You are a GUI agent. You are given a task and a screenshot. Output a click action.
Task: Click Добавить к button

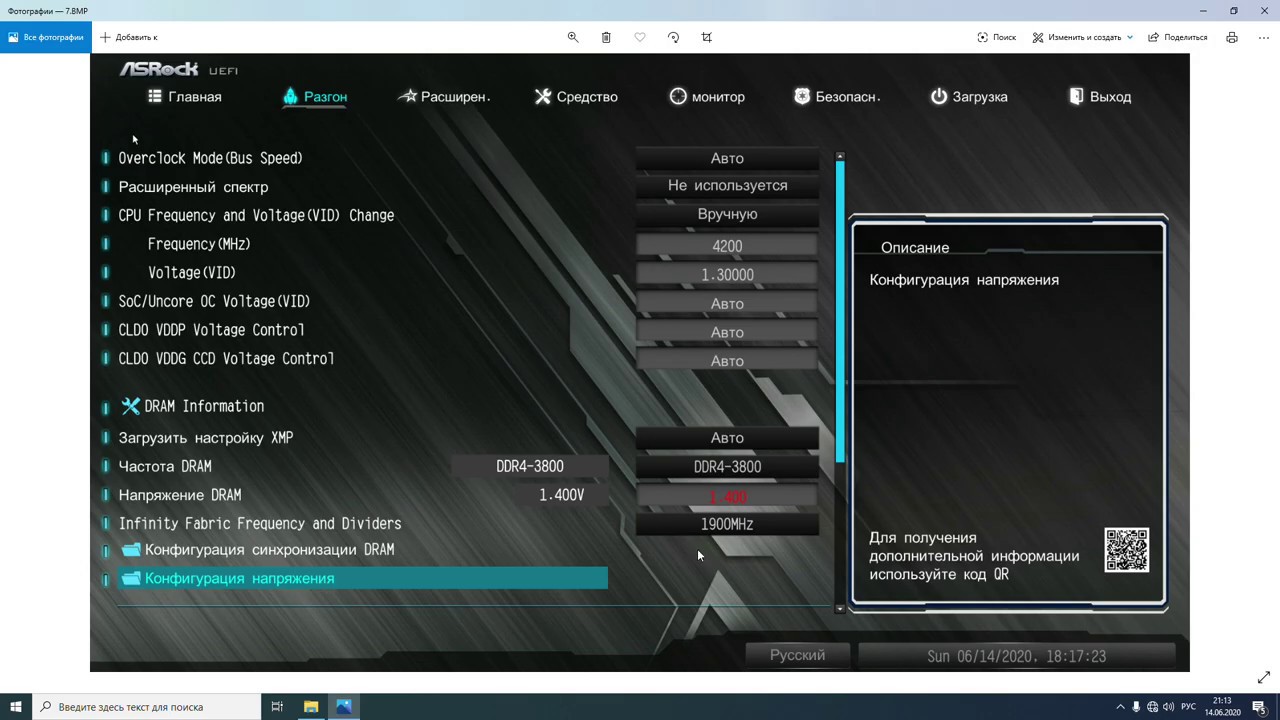point(129,37)
